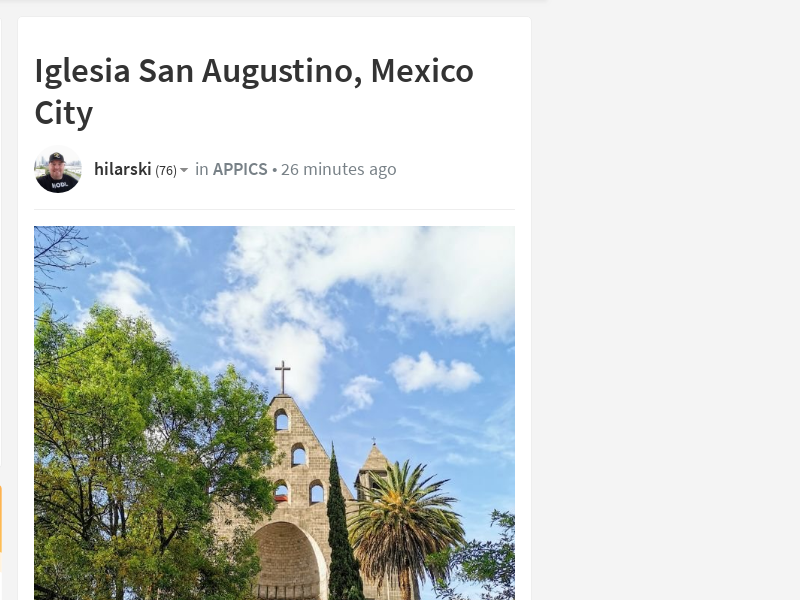Click the word City in the title
This screenshot has width=800, height=600.
coord(64,113)
